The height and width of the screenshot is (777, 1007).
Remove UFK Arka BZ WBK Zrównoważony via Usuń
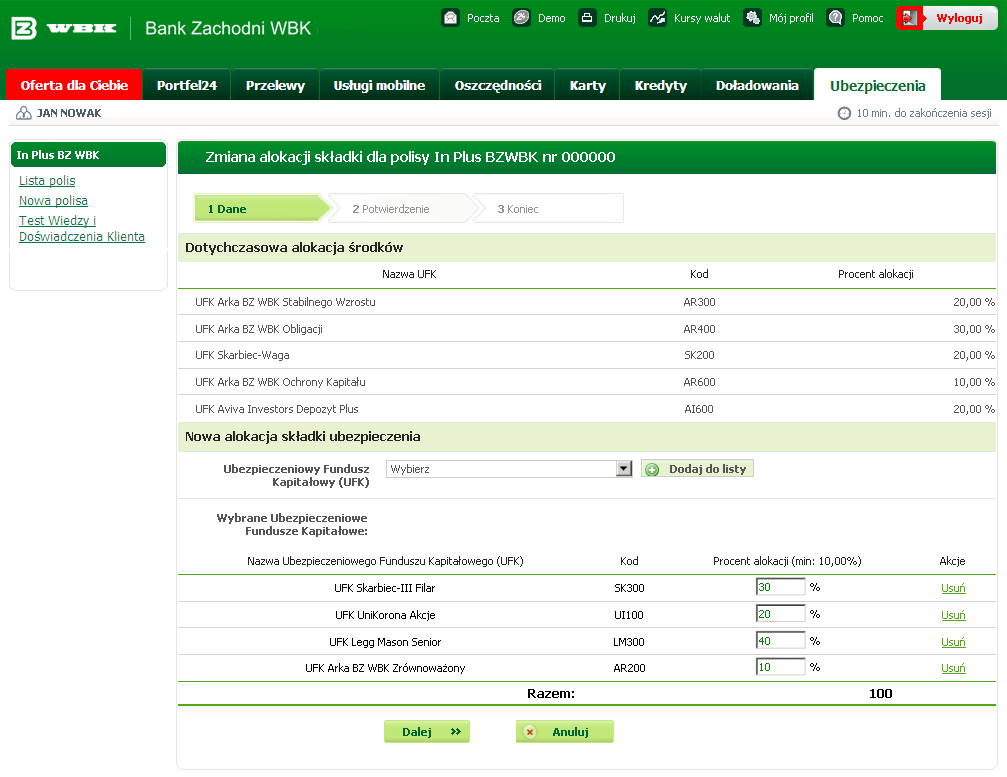point(953,668)
